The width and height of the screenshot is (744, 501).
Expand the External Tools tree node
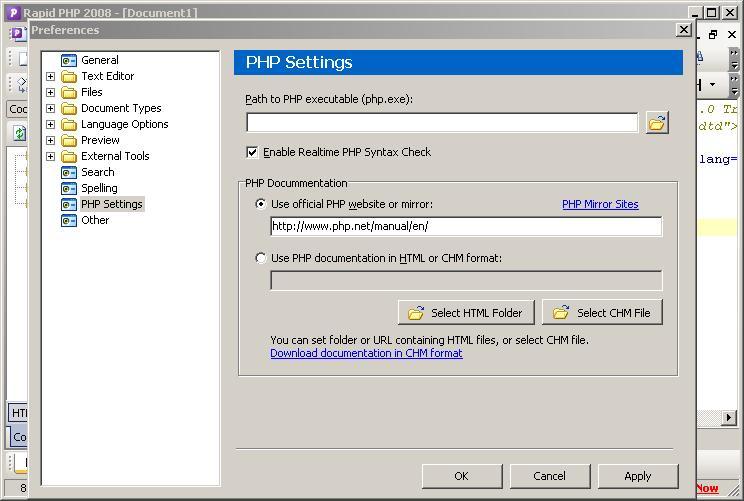(50, 157)
